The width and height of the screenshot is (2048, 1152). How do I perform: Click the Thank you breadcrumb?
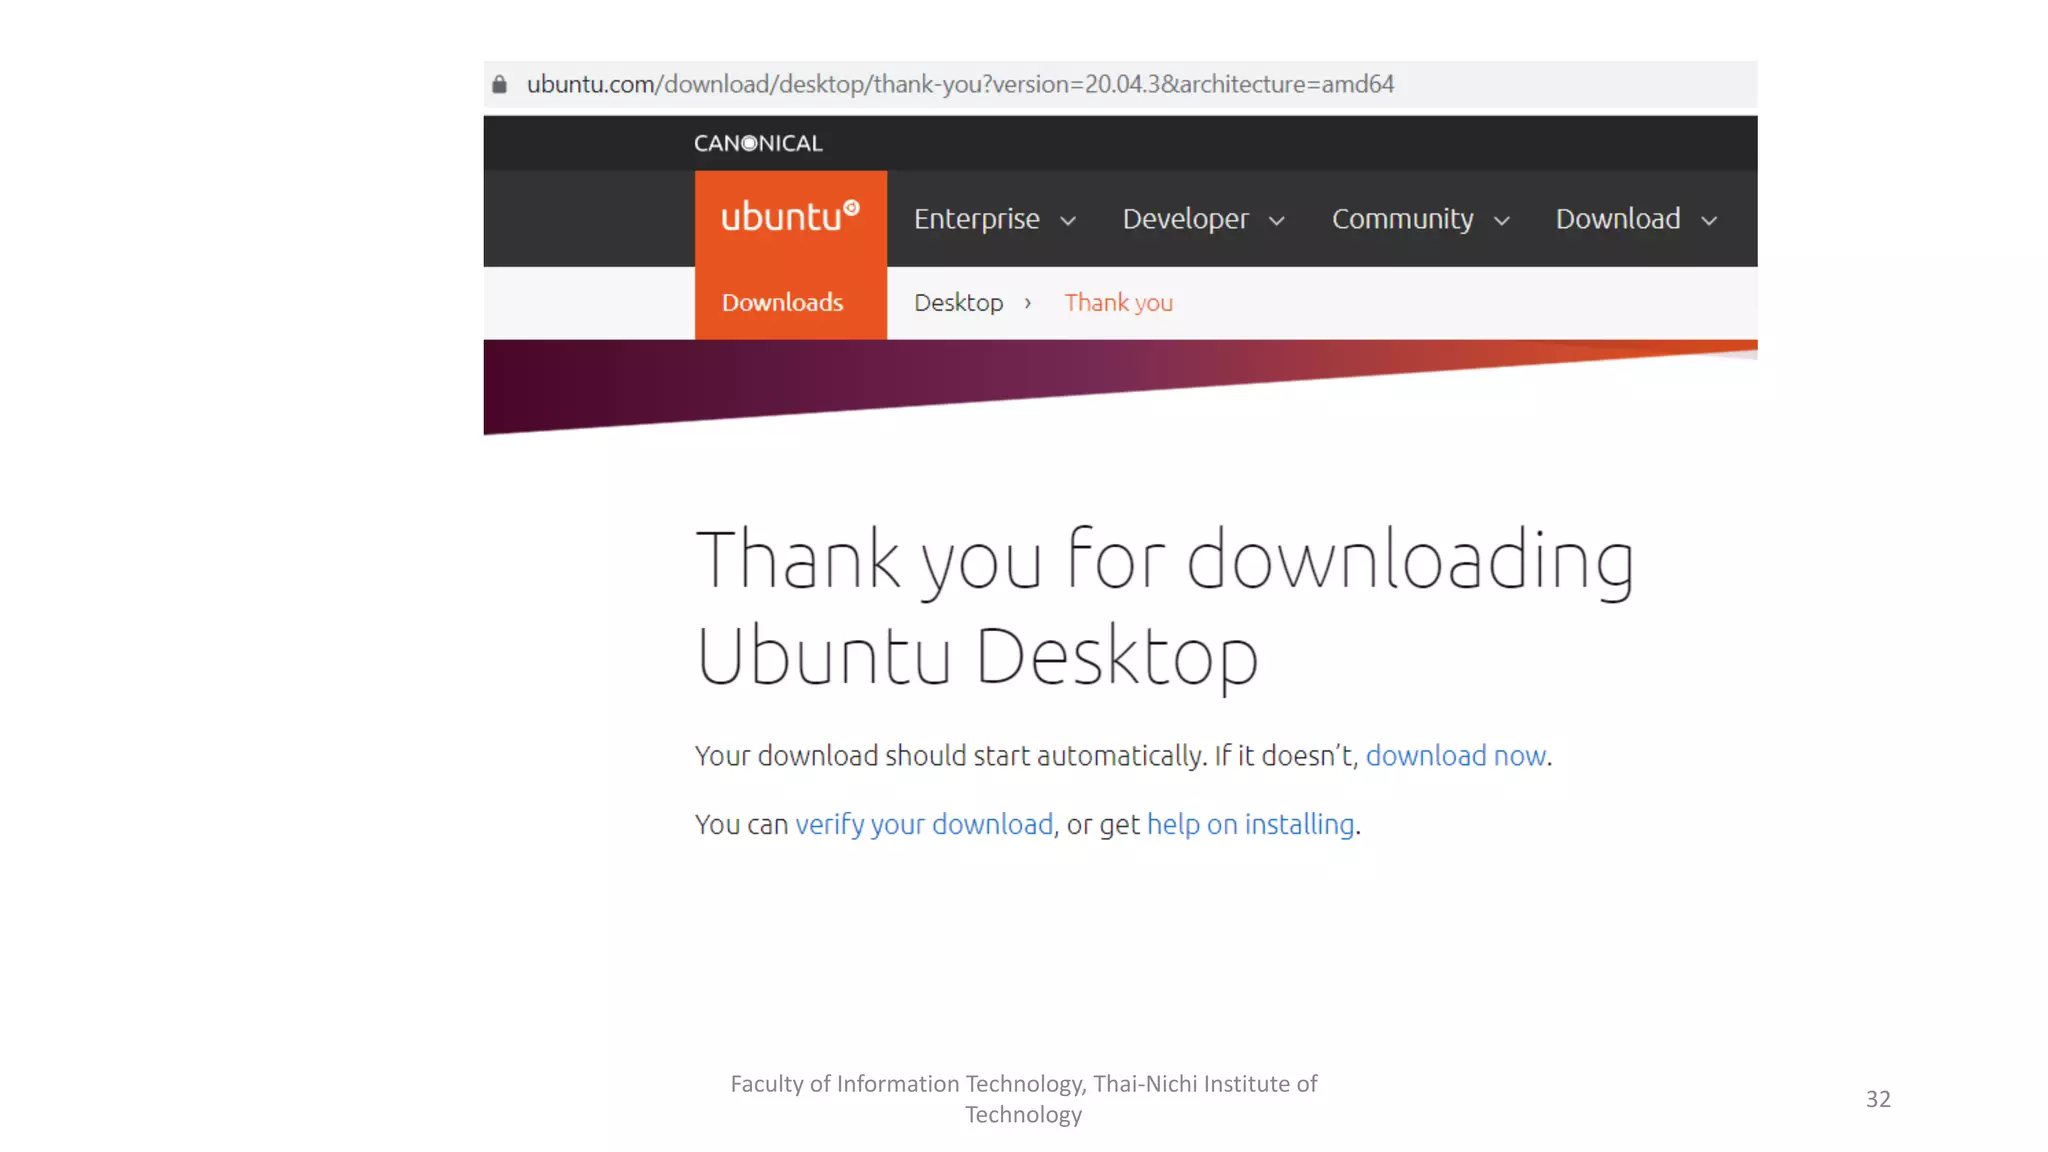click(1118, 303)
